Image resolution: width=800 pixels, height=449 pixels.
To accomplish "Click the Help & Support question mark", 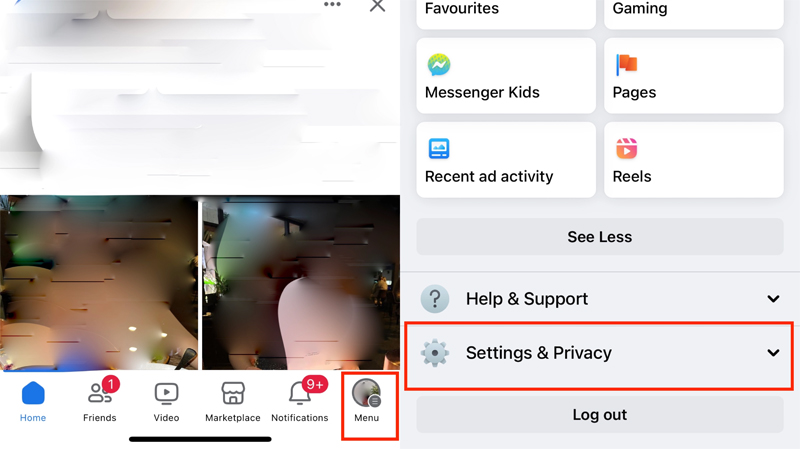I will point(435,298).
